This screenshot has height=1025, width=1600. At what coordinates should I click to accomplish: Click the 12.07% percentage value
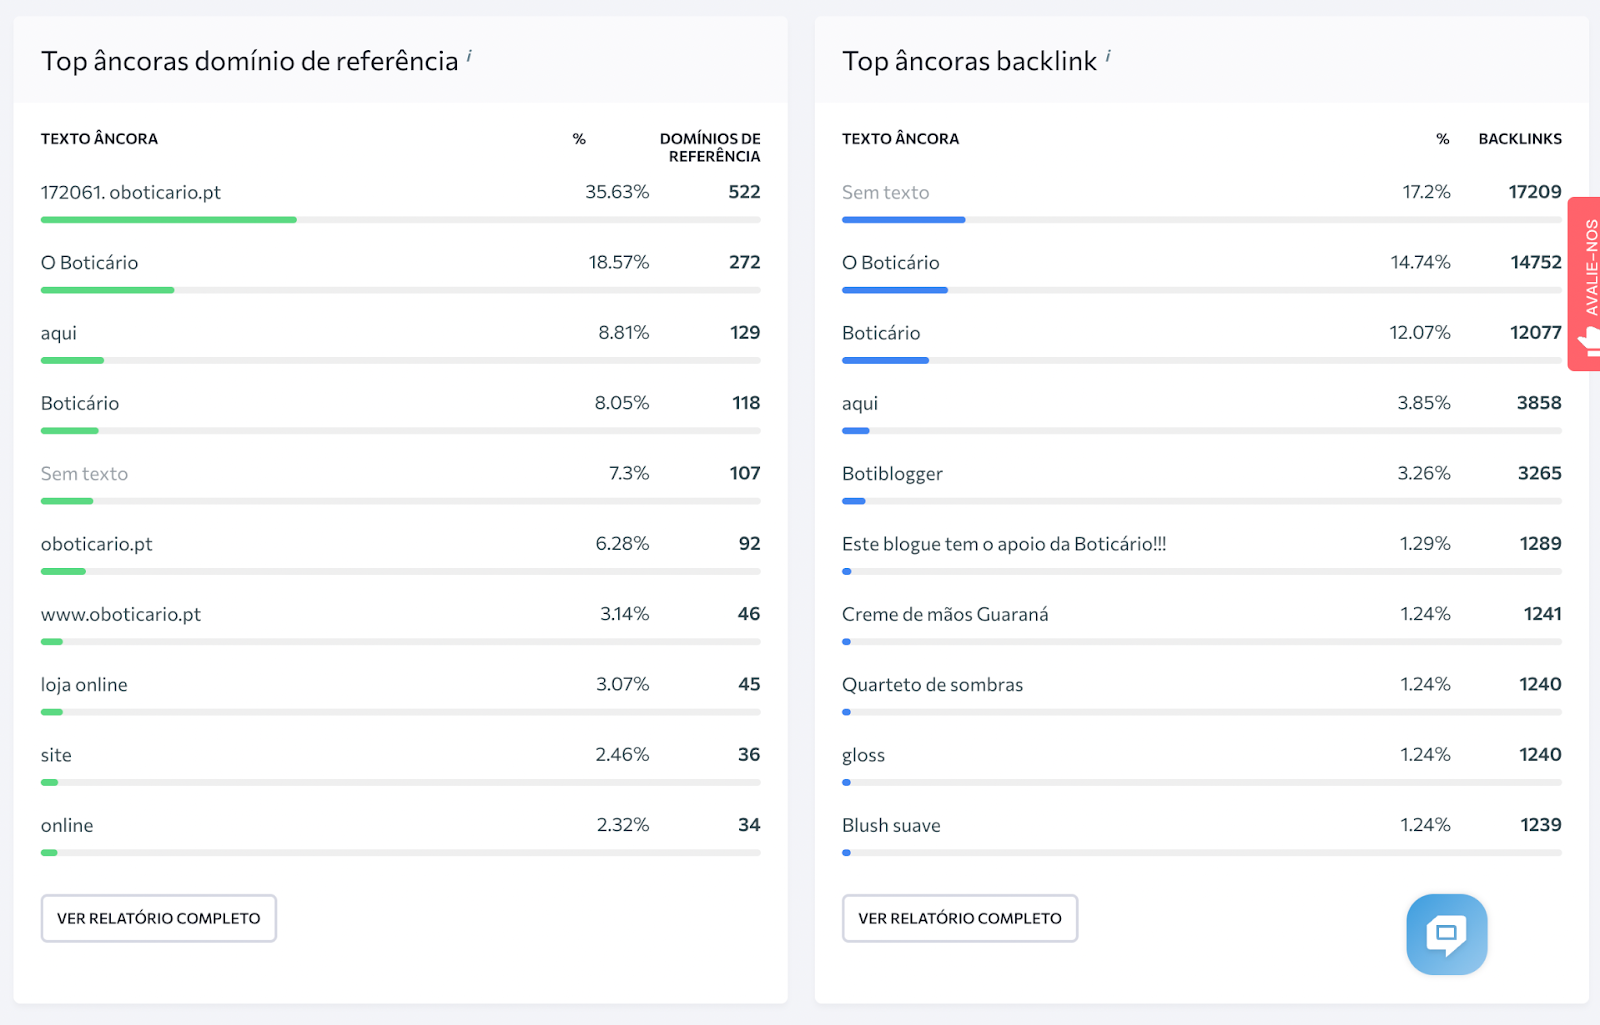click(x=1420, y=333)
